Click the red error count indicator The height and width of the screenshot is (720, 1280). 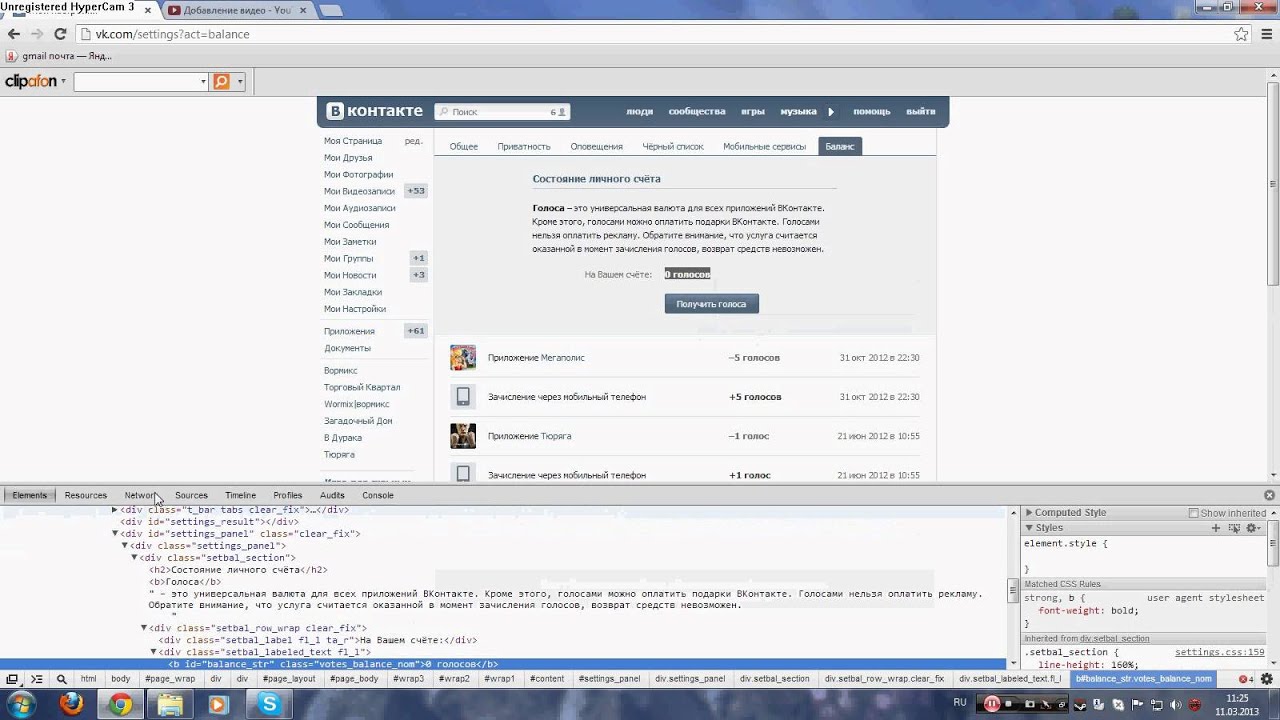(x=1245, y=679)
